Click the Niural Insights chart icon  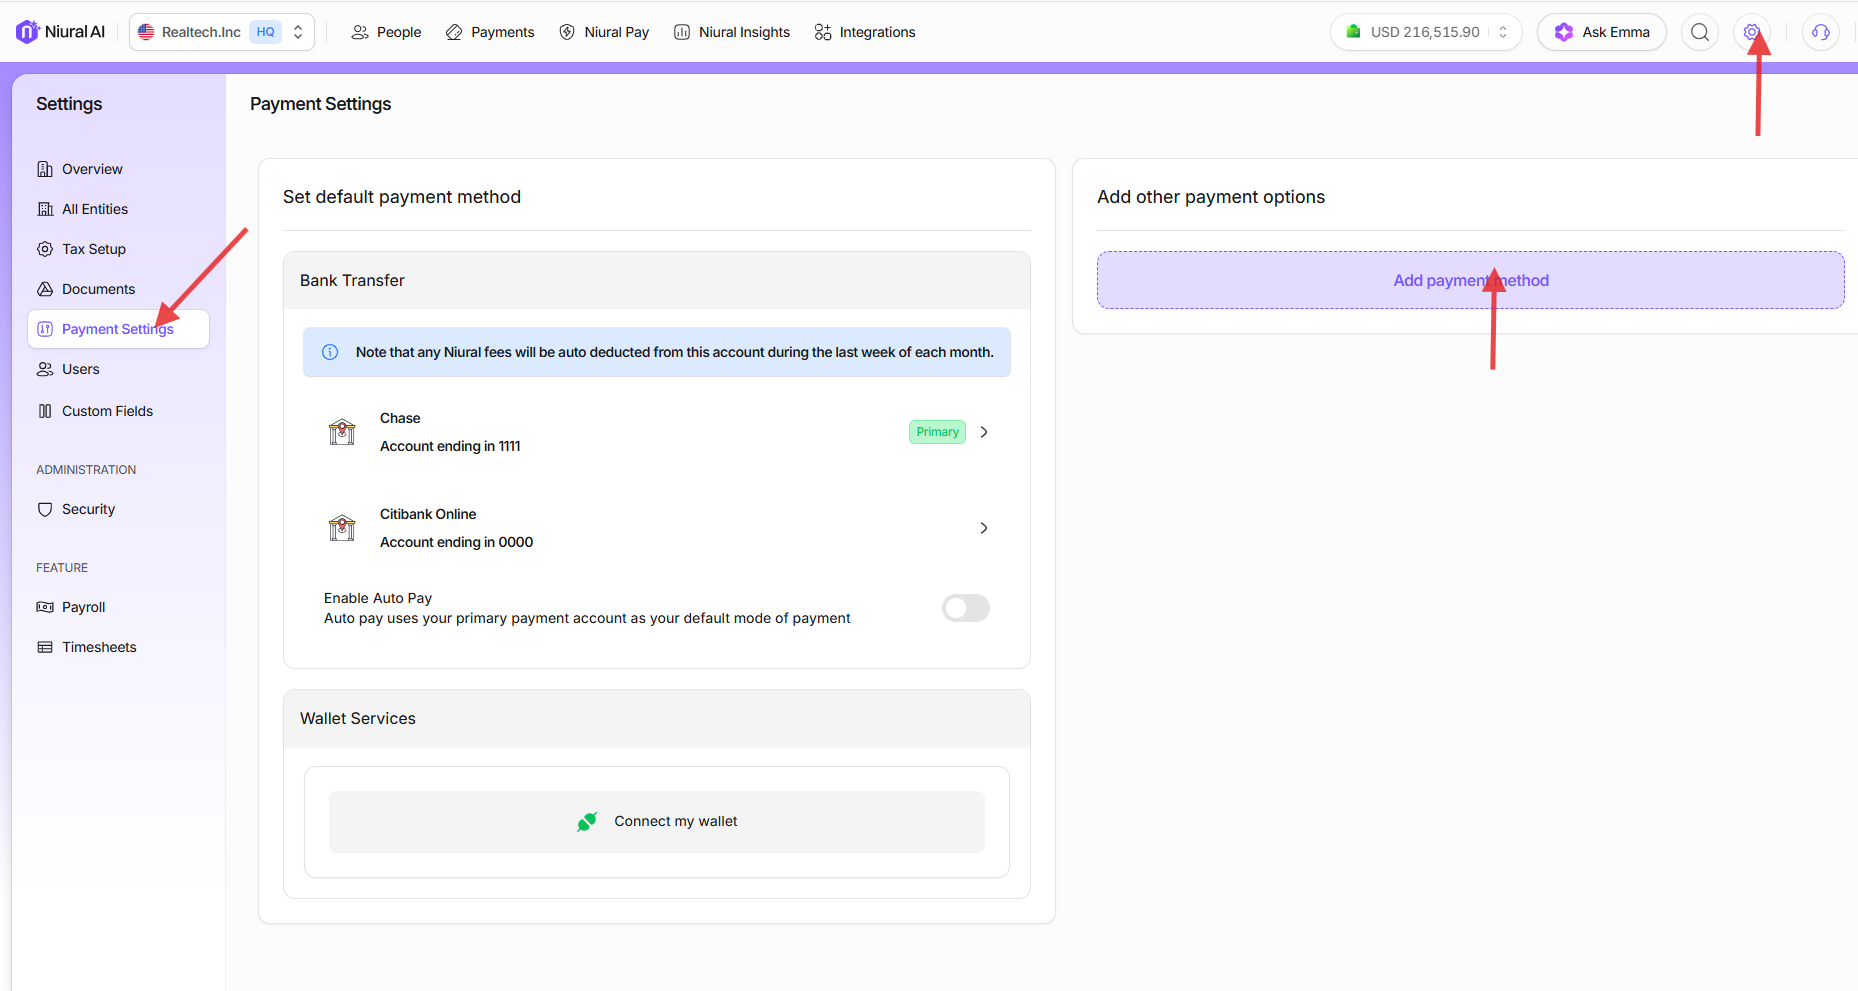[682, 32]
